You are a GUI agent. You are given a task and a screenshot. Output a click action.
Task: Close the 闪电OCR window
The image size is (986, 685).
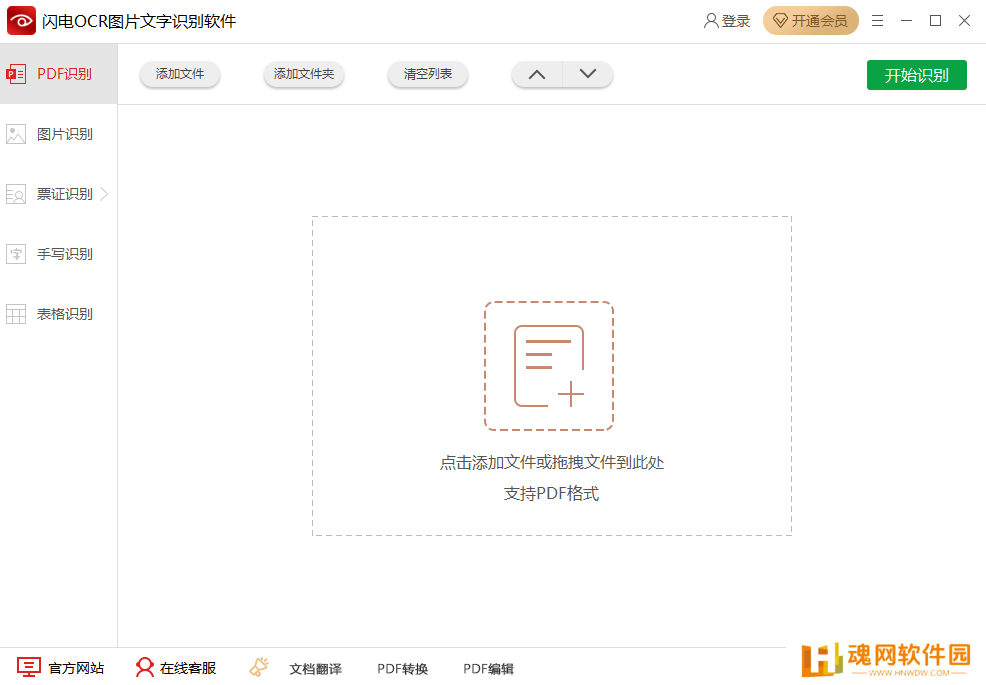coord(964,21)
